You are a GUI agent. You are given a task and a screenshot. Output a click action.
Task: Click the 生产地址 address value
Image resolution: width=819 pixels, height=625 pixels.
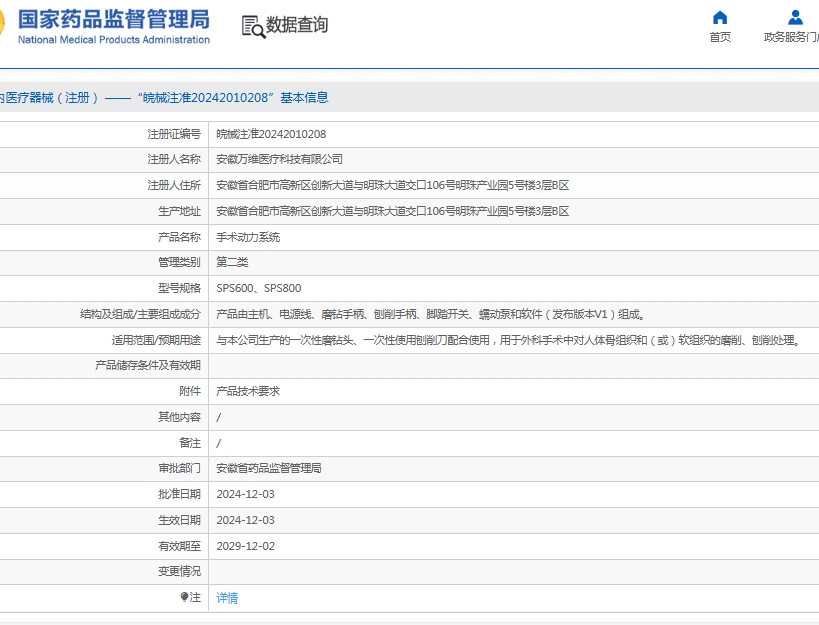(x=392, y=211)
